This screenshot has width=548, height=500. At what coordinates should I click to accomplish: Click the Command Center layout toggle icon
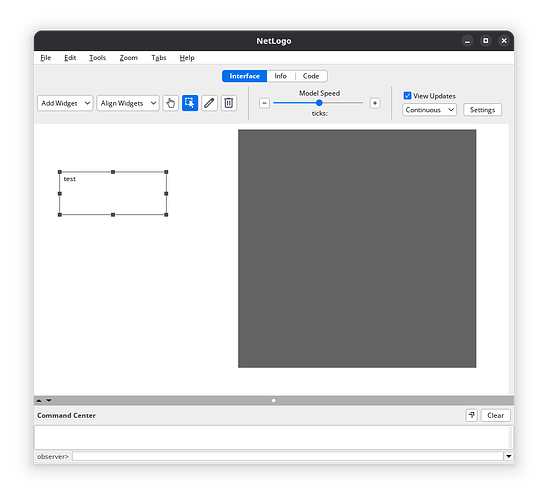tap(471, 415)
